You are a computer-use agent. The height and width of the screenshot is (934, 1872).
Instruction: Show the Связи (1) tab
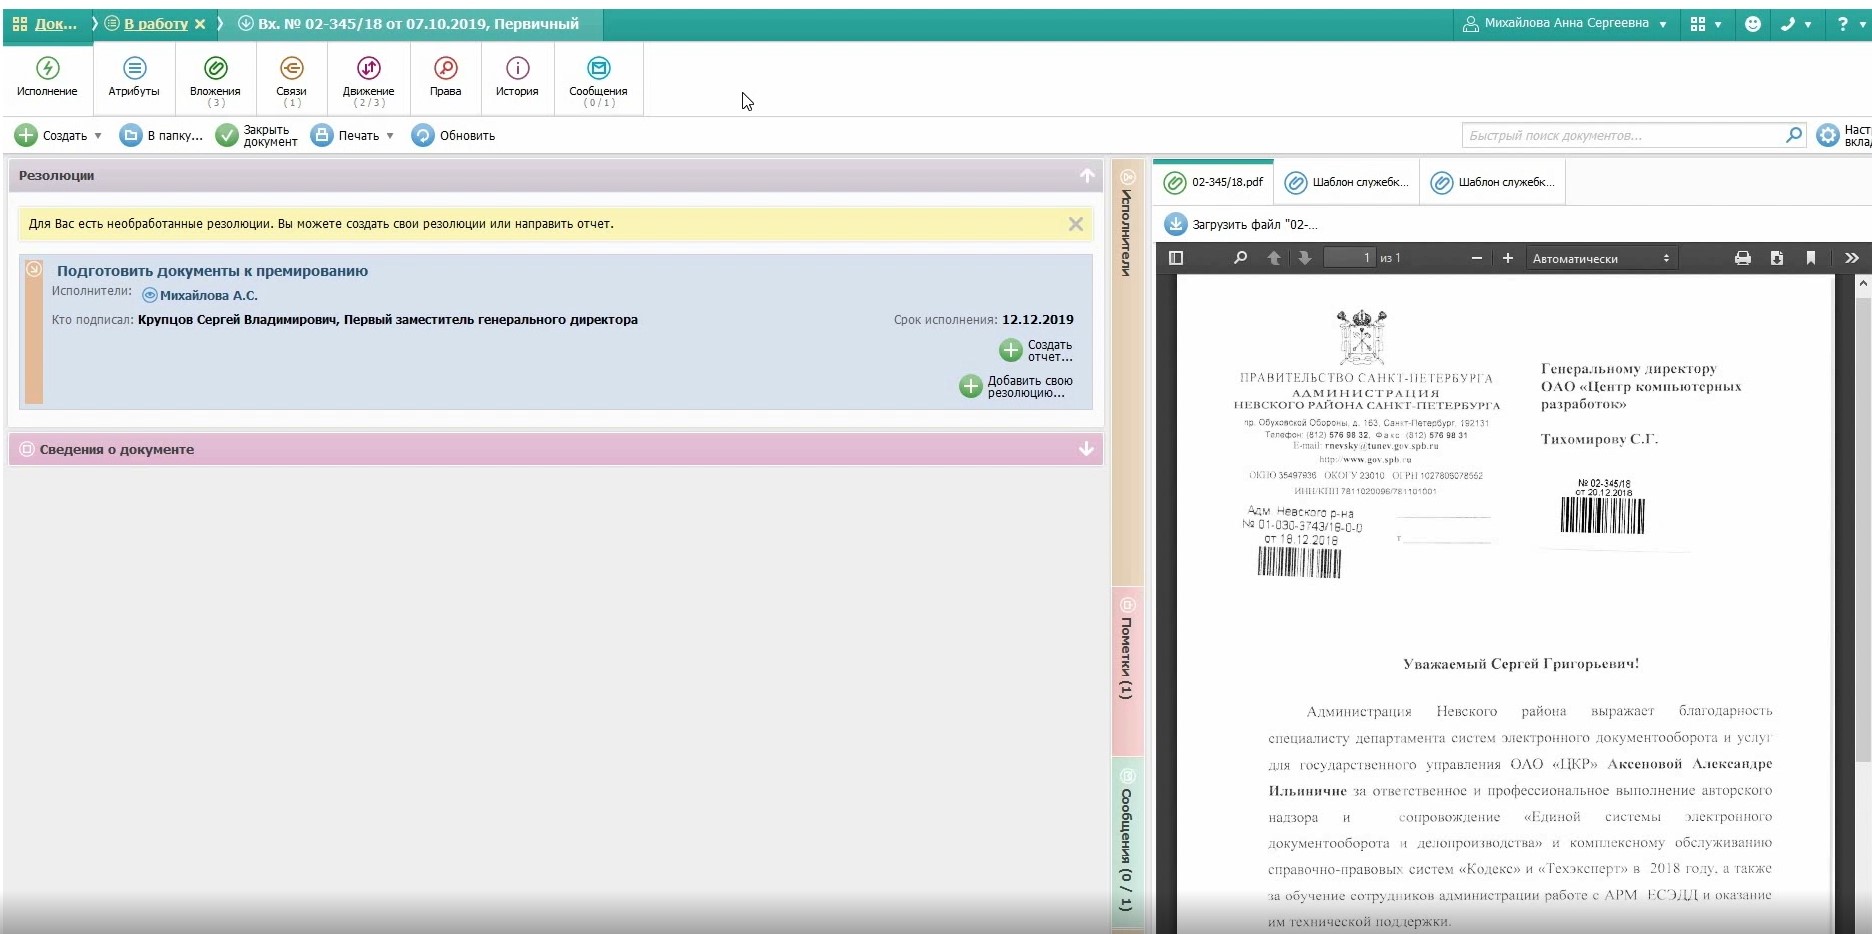click(291, 78)
